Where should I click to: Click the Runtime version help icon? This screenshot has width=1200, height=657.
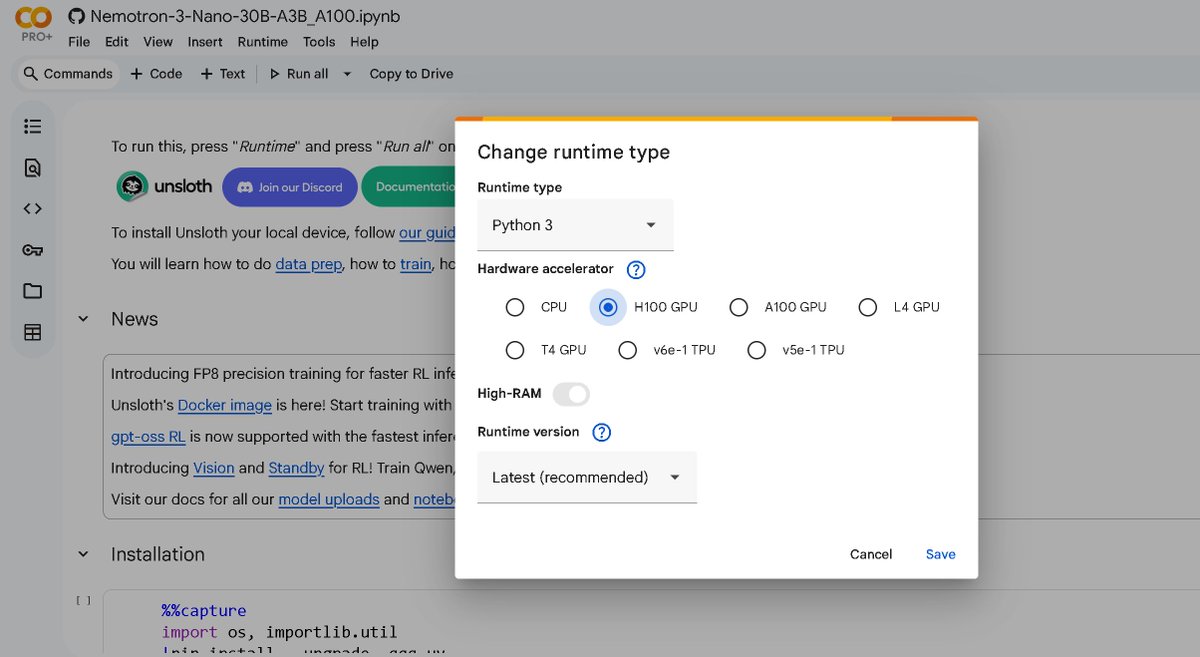click(x=601, y=432)
